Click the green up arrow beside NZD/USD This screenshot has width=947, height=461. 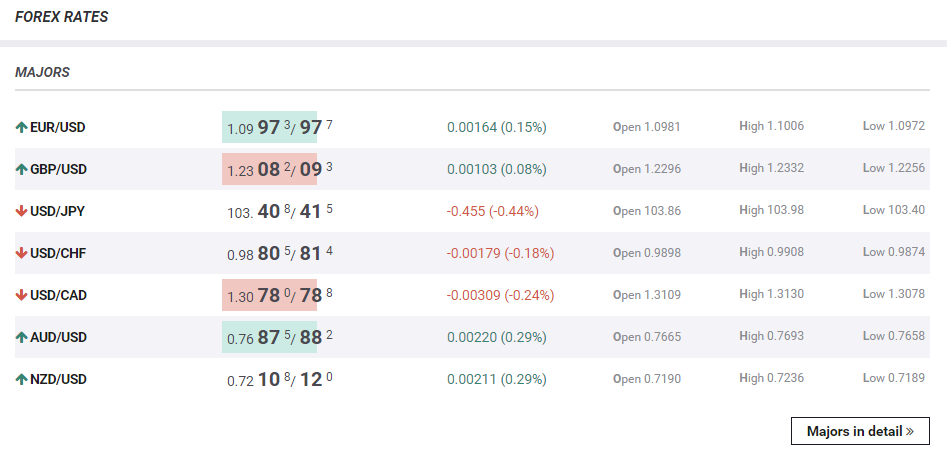coord(21,379)
